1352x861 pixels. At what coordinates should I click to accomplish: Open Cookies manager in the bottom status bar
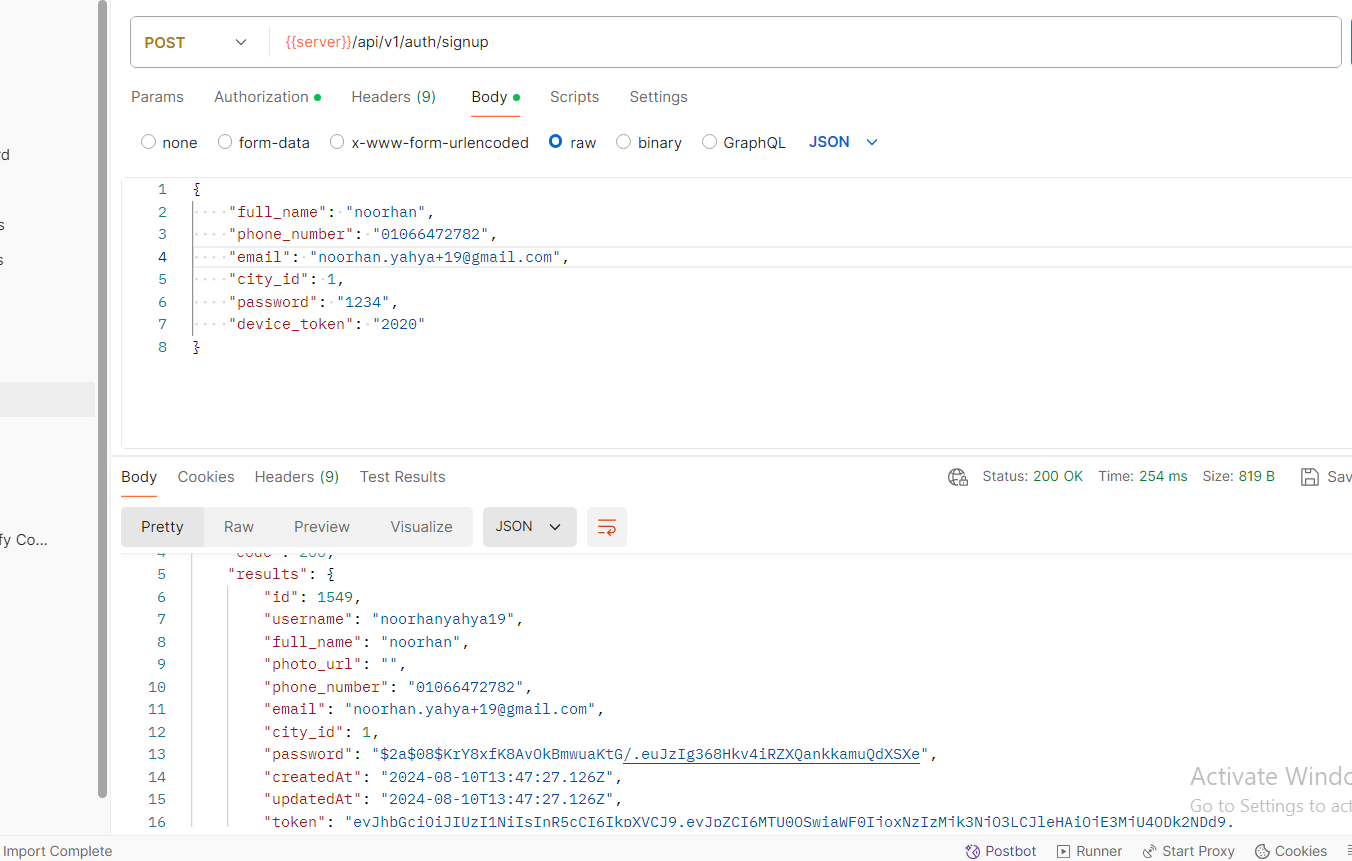pyautogui.click(x=1290, y=851)
